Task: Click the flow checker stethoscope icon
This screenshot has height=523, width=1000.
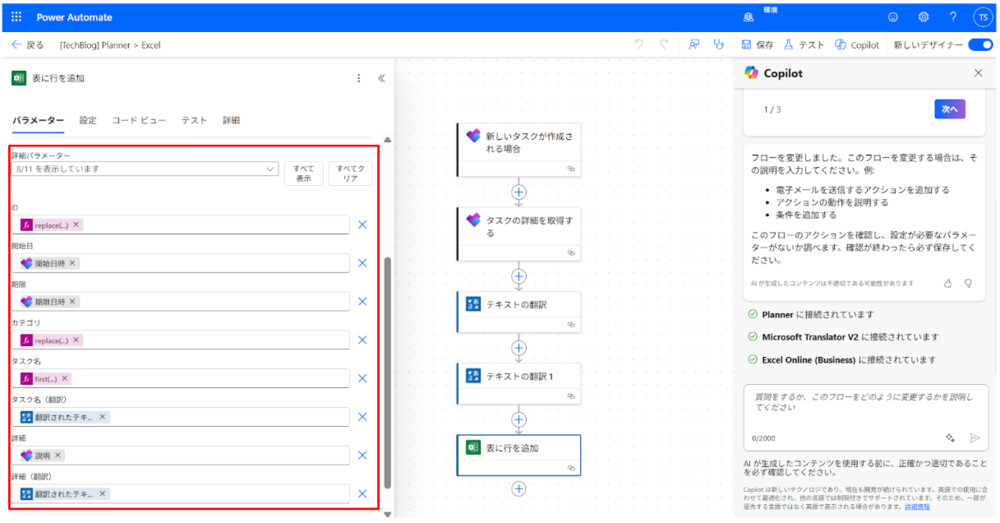Action: [718, 45]
